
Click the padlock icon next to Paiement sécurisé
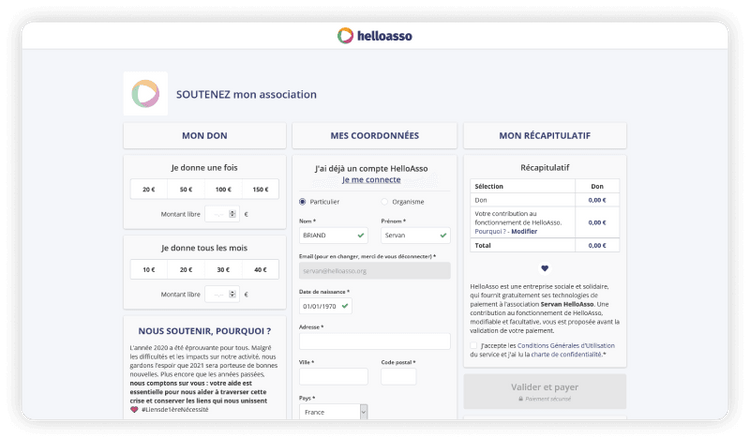click(x=521, y=399)
